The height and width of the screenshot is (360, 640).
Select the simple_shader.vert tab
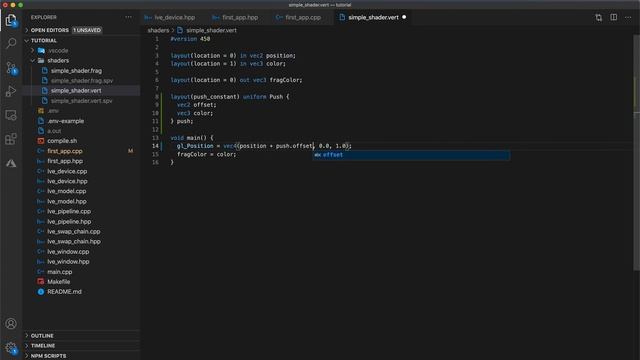[x=373, y=18]
